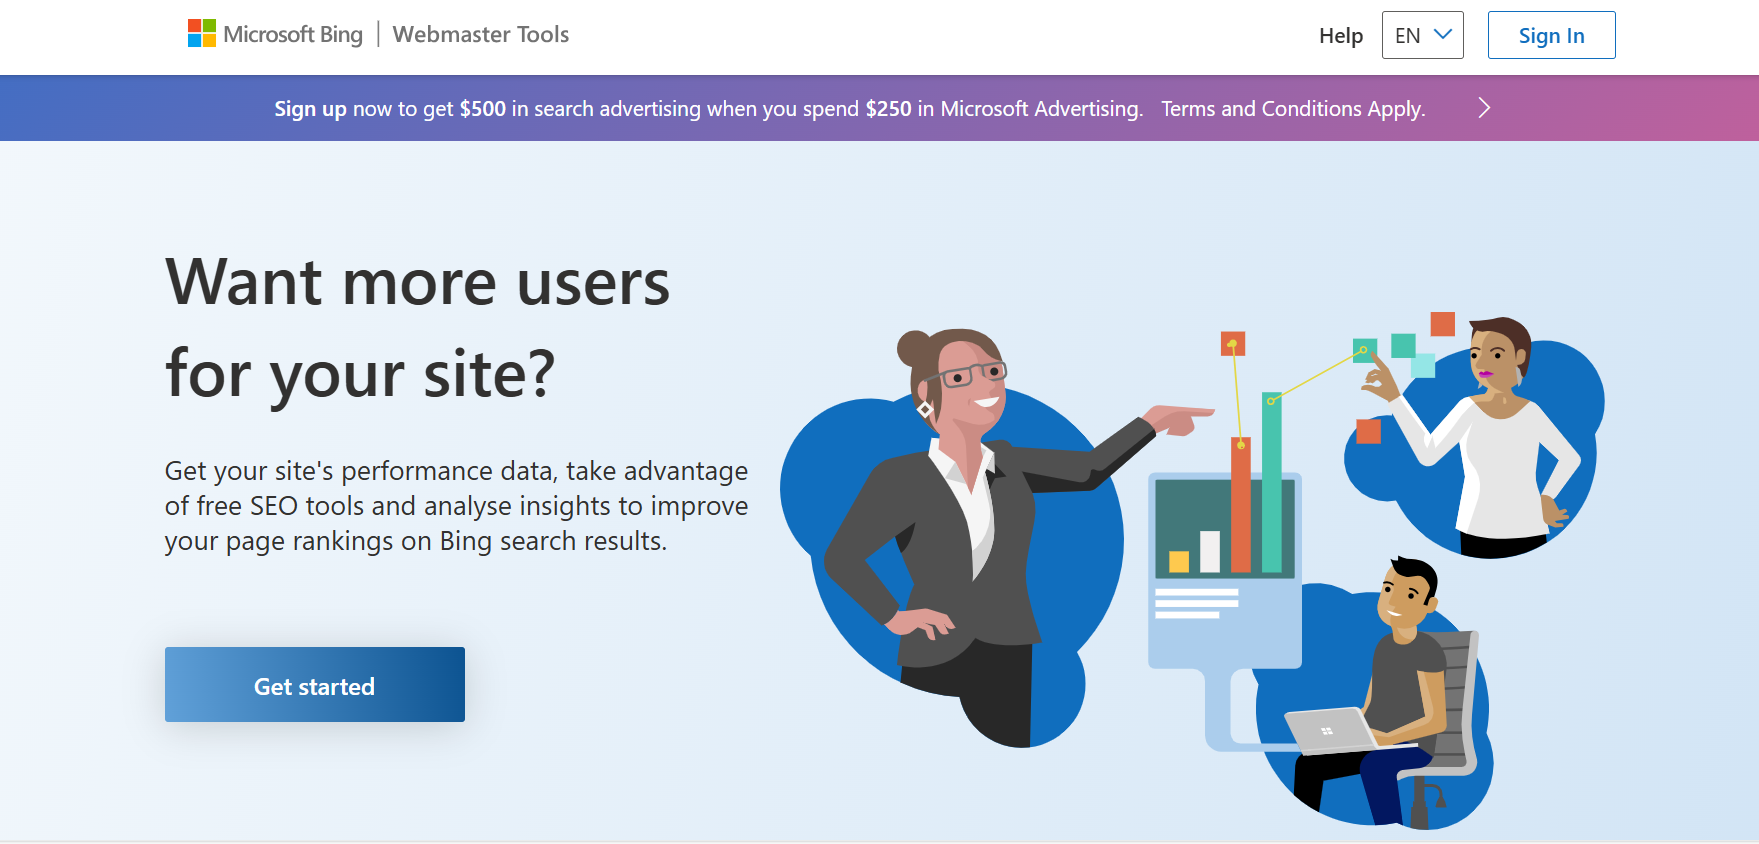Open the Microsoft Bing link
The height and width of the screenshot is (844, 1759).
point(293,34)
